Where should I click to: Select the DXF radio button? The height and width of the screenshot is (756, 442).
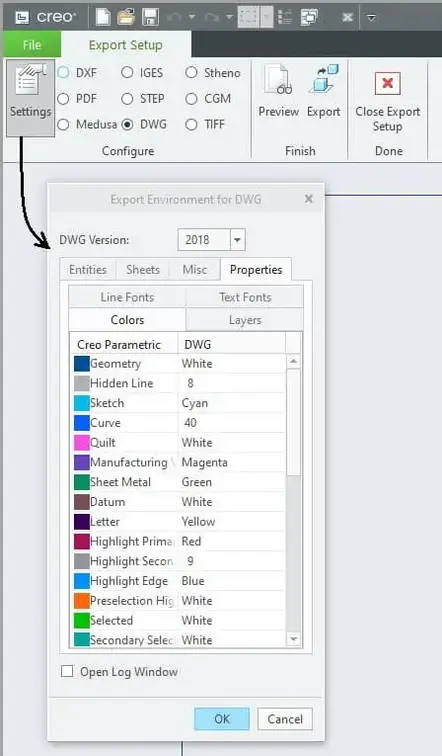point(63,73)
